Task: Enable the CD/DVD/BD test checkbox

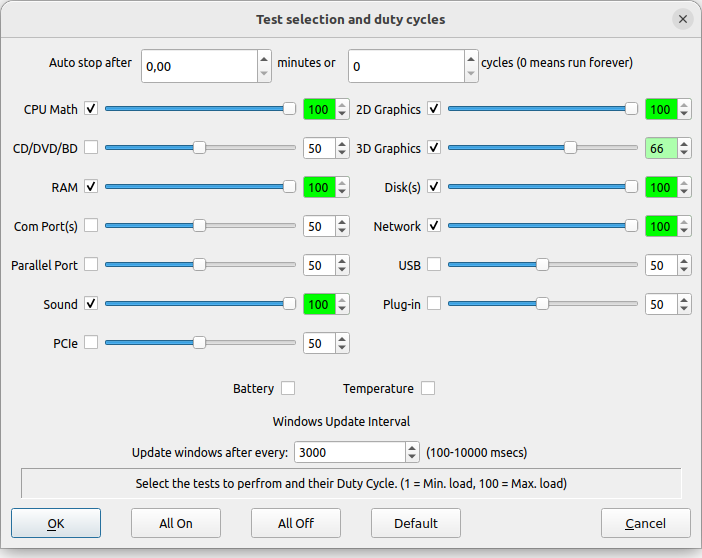Action: click(91, 148)
